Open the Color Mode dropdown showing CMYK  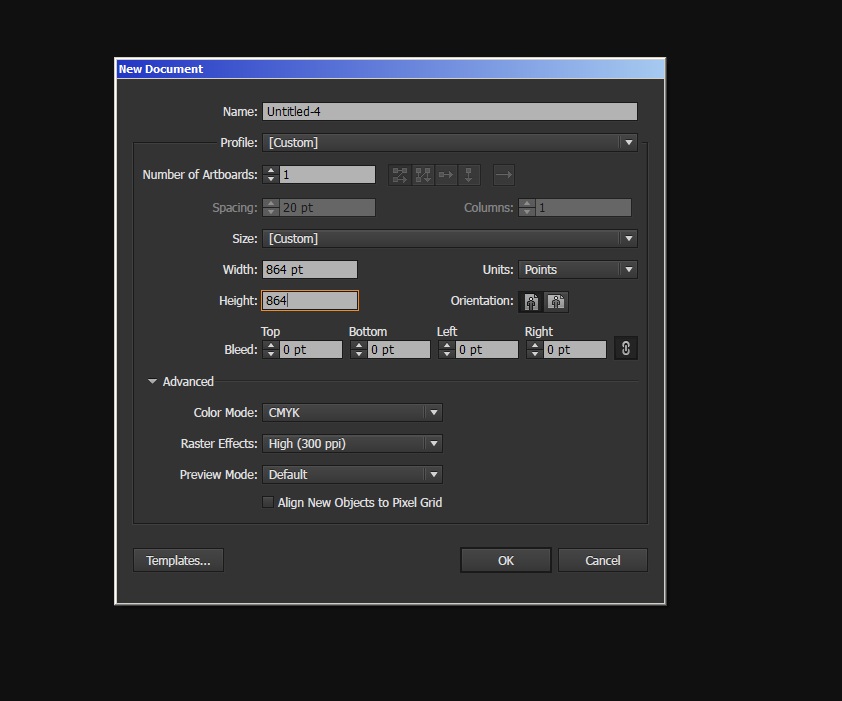352,413
